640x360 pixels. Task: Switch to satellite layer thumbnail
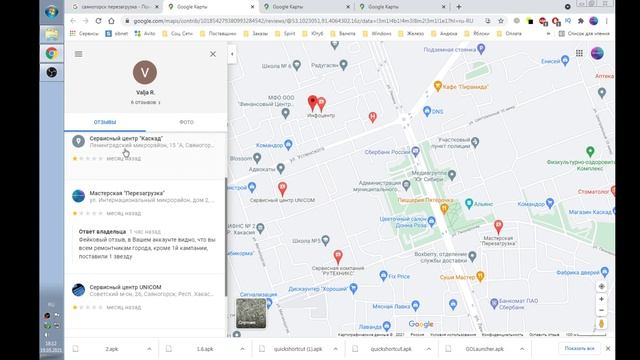(x=251, y=313)
